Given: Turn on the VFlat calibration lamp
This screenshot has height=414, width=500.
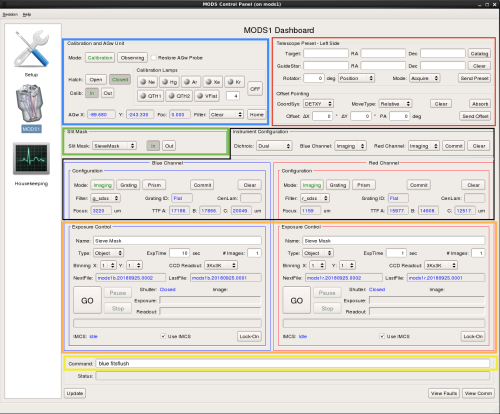Looking at the screenshot, I should pos(207,96).
